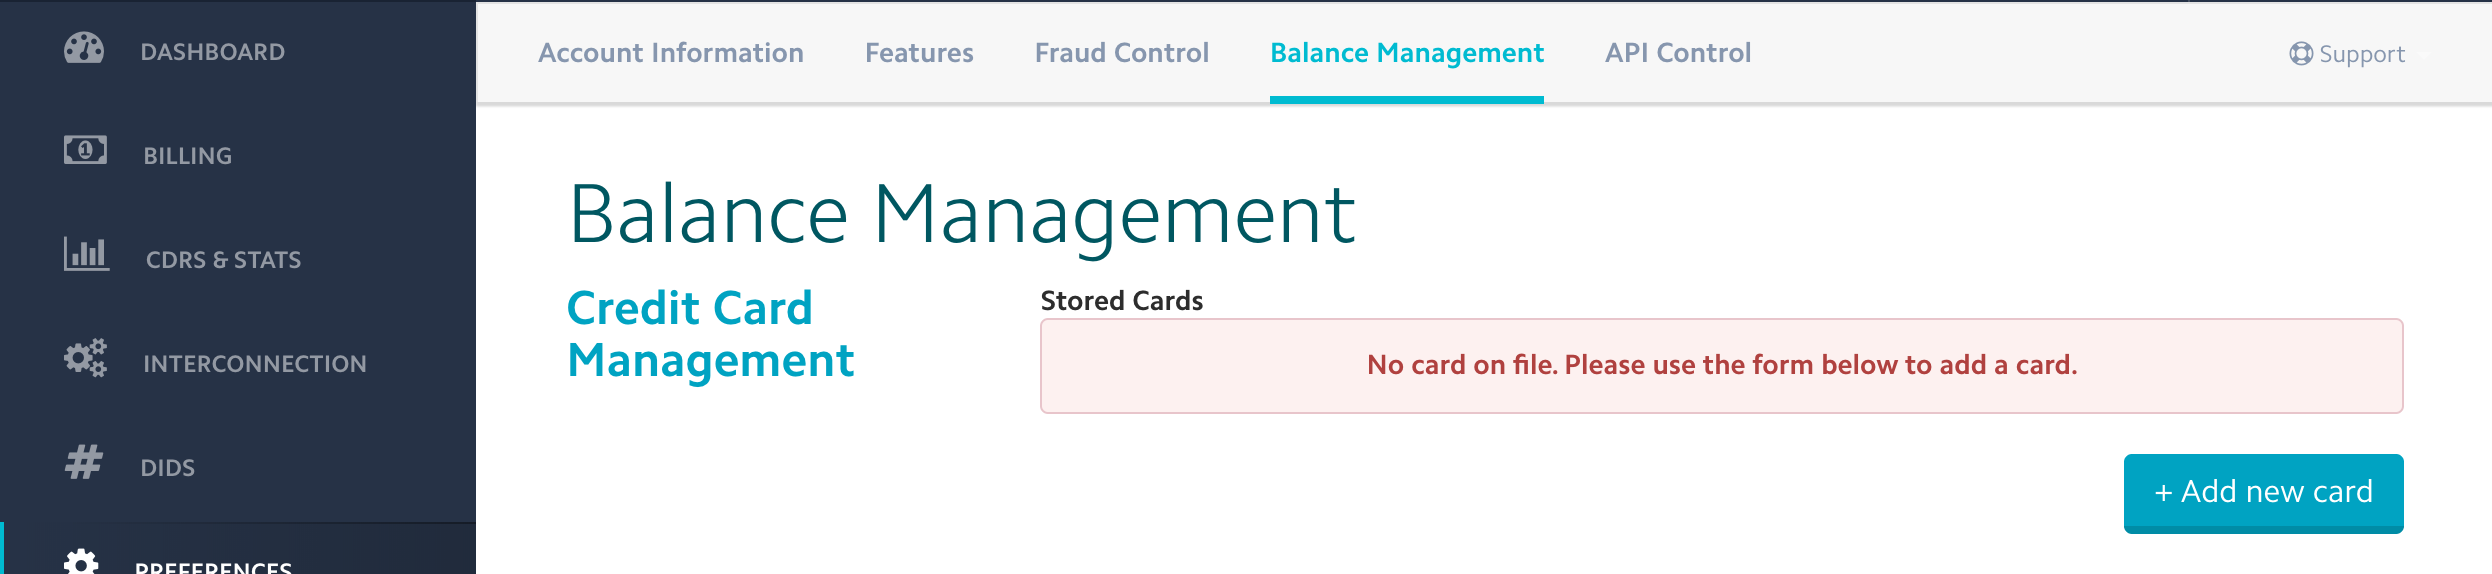Click the Support lifebuoy icon
Image resolution: width=2492 pixels, height=574 pixels.
click(2301, 54)
